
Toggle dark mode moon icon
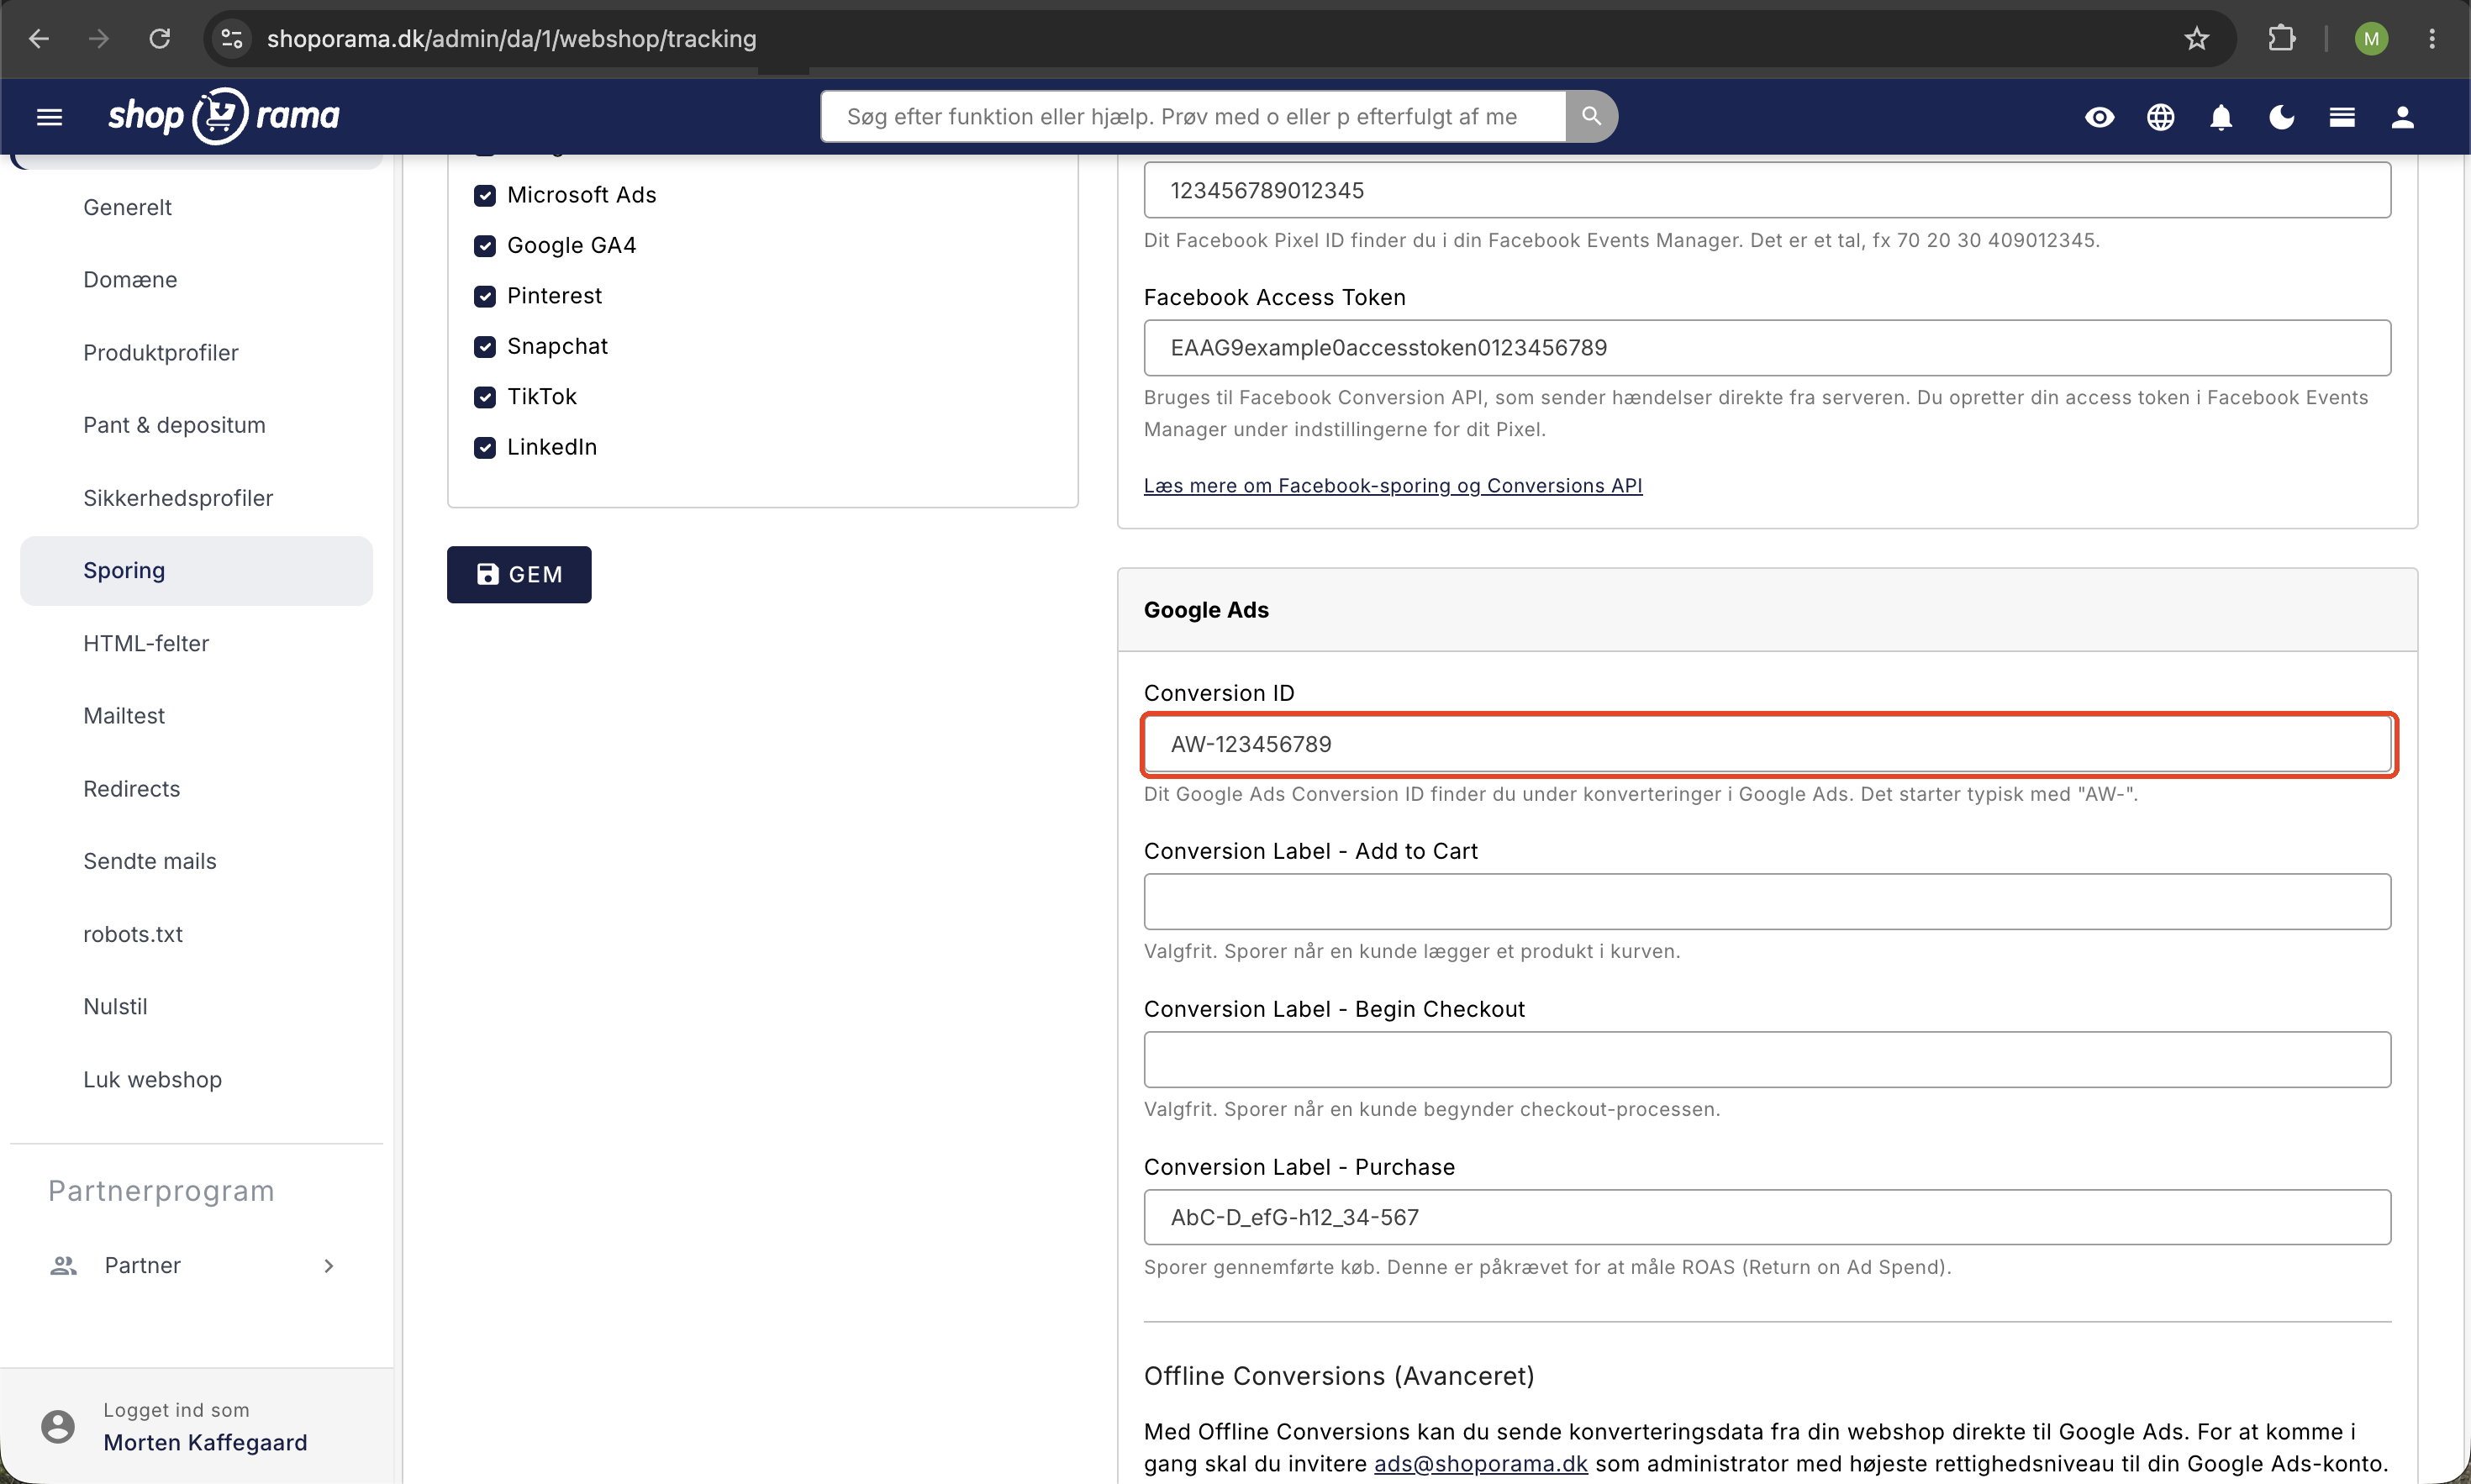point(2281,117)
